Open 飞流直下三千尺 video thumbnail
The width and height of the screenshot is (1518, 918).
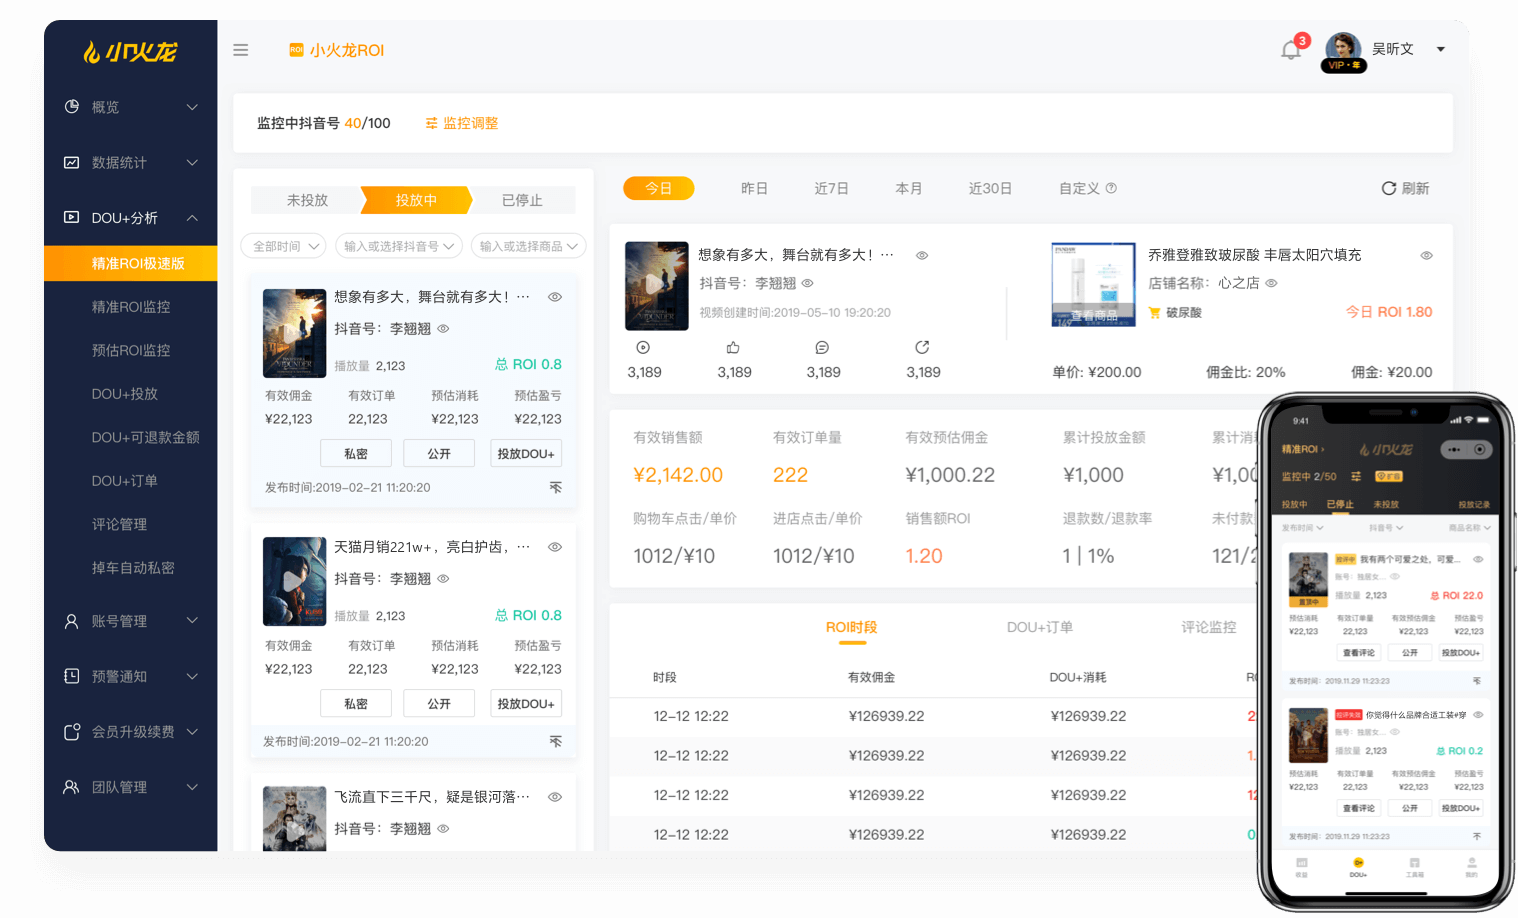coord(294,819)
